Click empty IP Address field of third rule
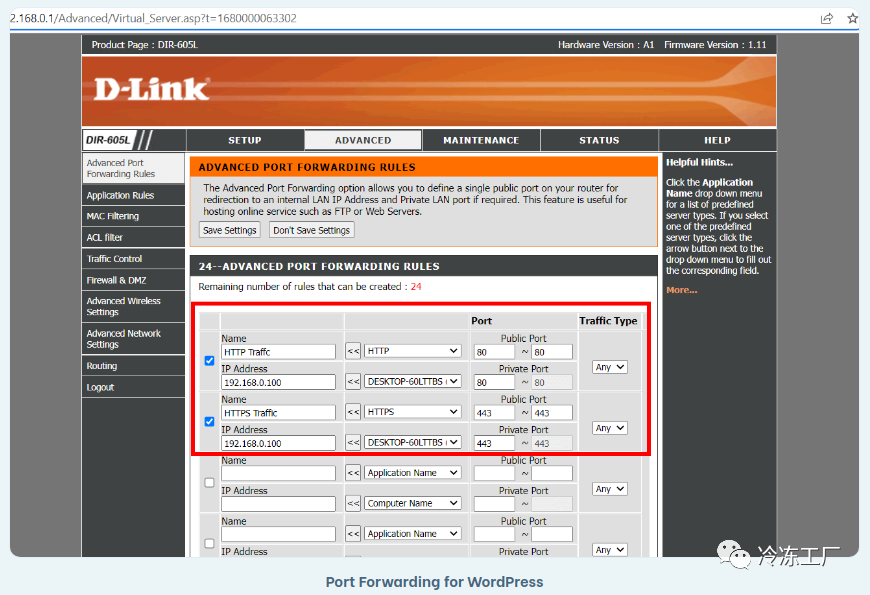Screen dimensions: 870x595 click(x=279, y=504)
